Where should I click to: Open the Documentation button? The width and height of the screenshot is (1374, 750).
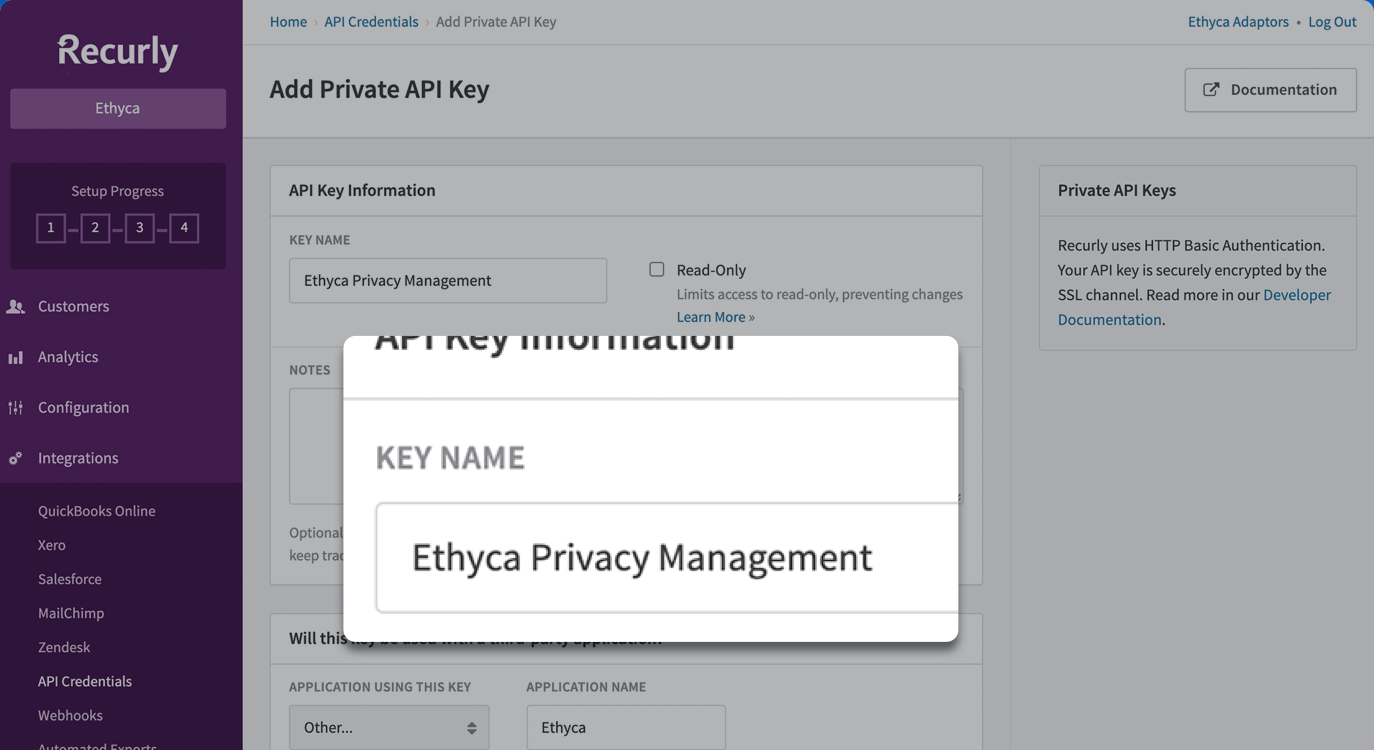(x=1270, y=90)
